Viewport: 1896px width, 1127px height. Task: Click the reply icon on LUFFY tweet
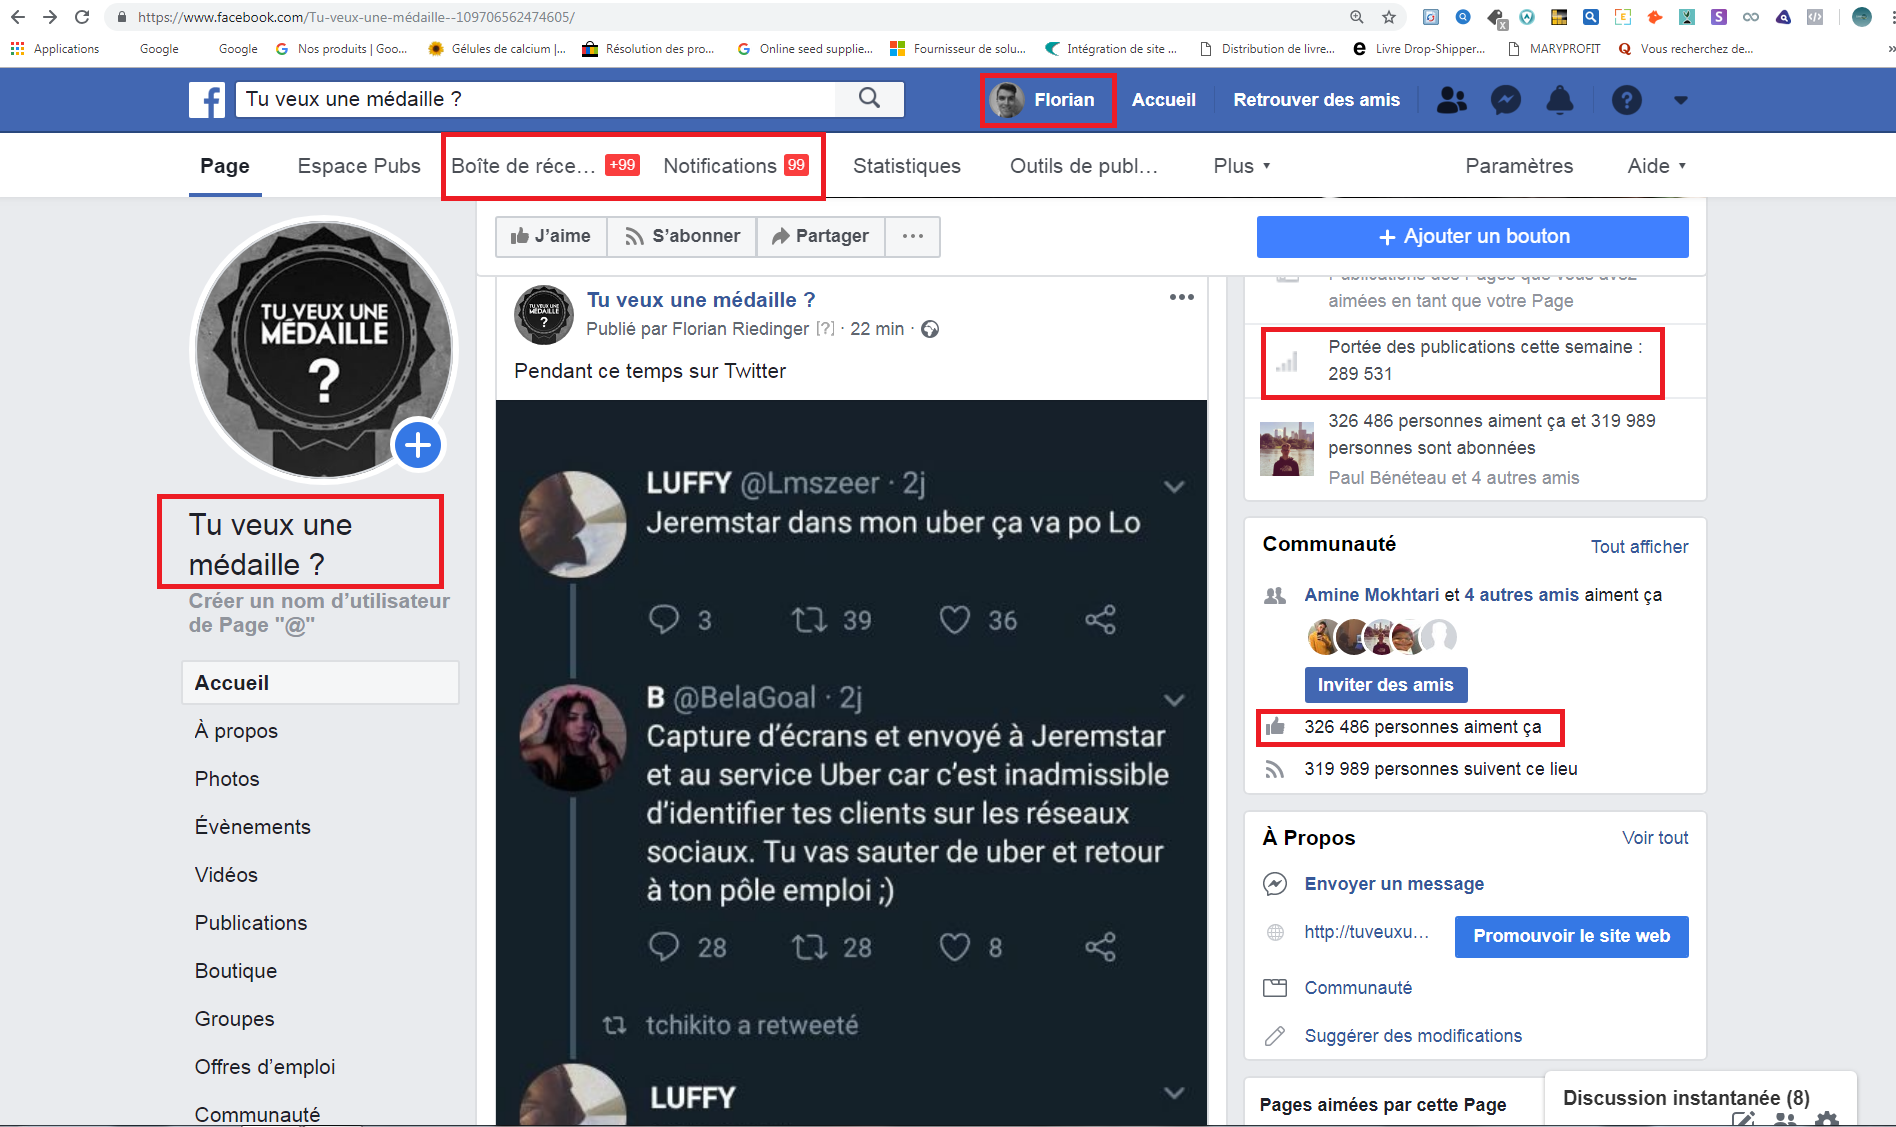pyautogui.click(x=663, y=620)
